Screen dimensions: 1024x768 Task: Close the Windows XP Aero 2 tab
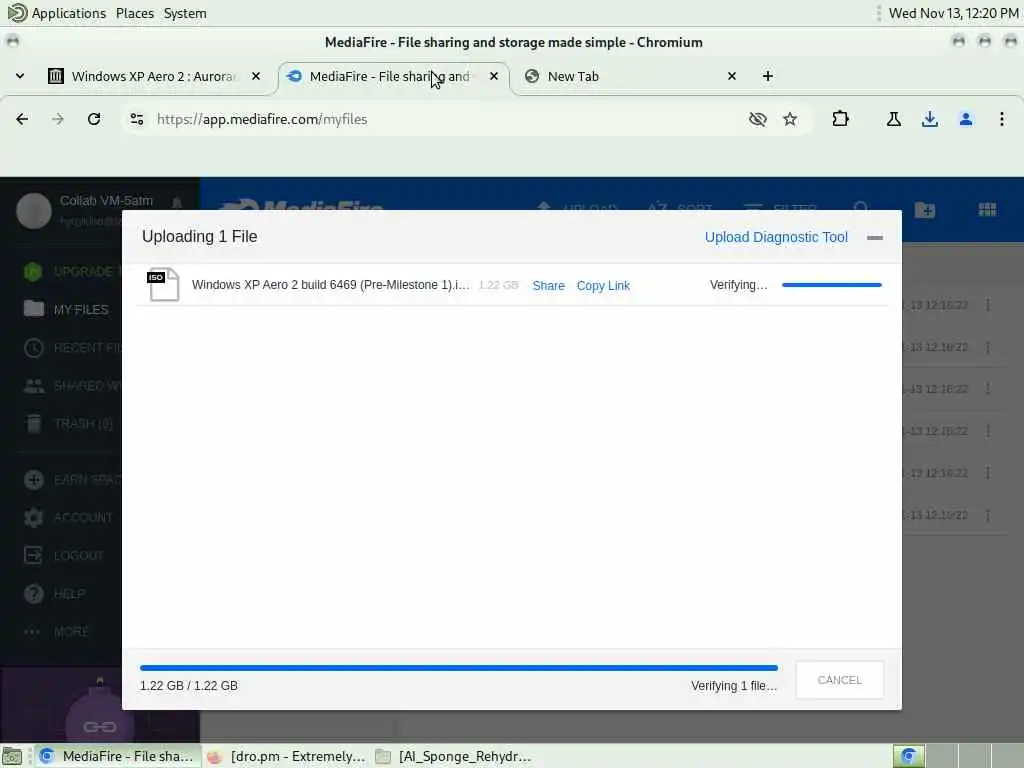[x=256, y=76]
